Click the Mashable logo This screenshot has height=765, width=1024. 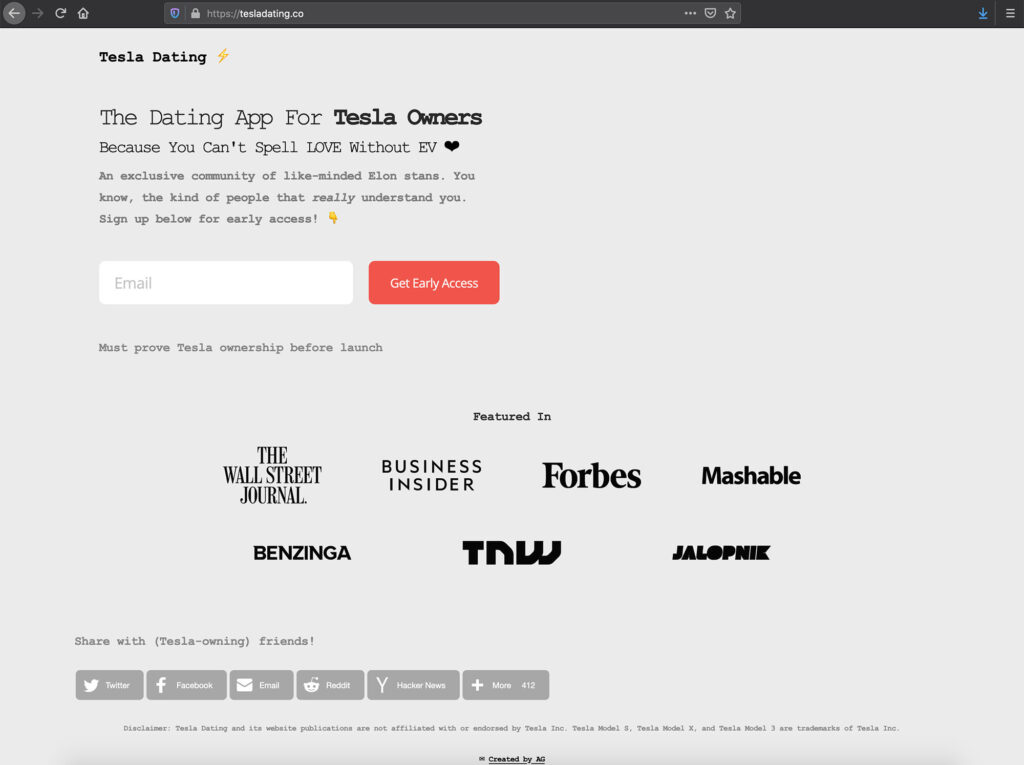[751, 476]
